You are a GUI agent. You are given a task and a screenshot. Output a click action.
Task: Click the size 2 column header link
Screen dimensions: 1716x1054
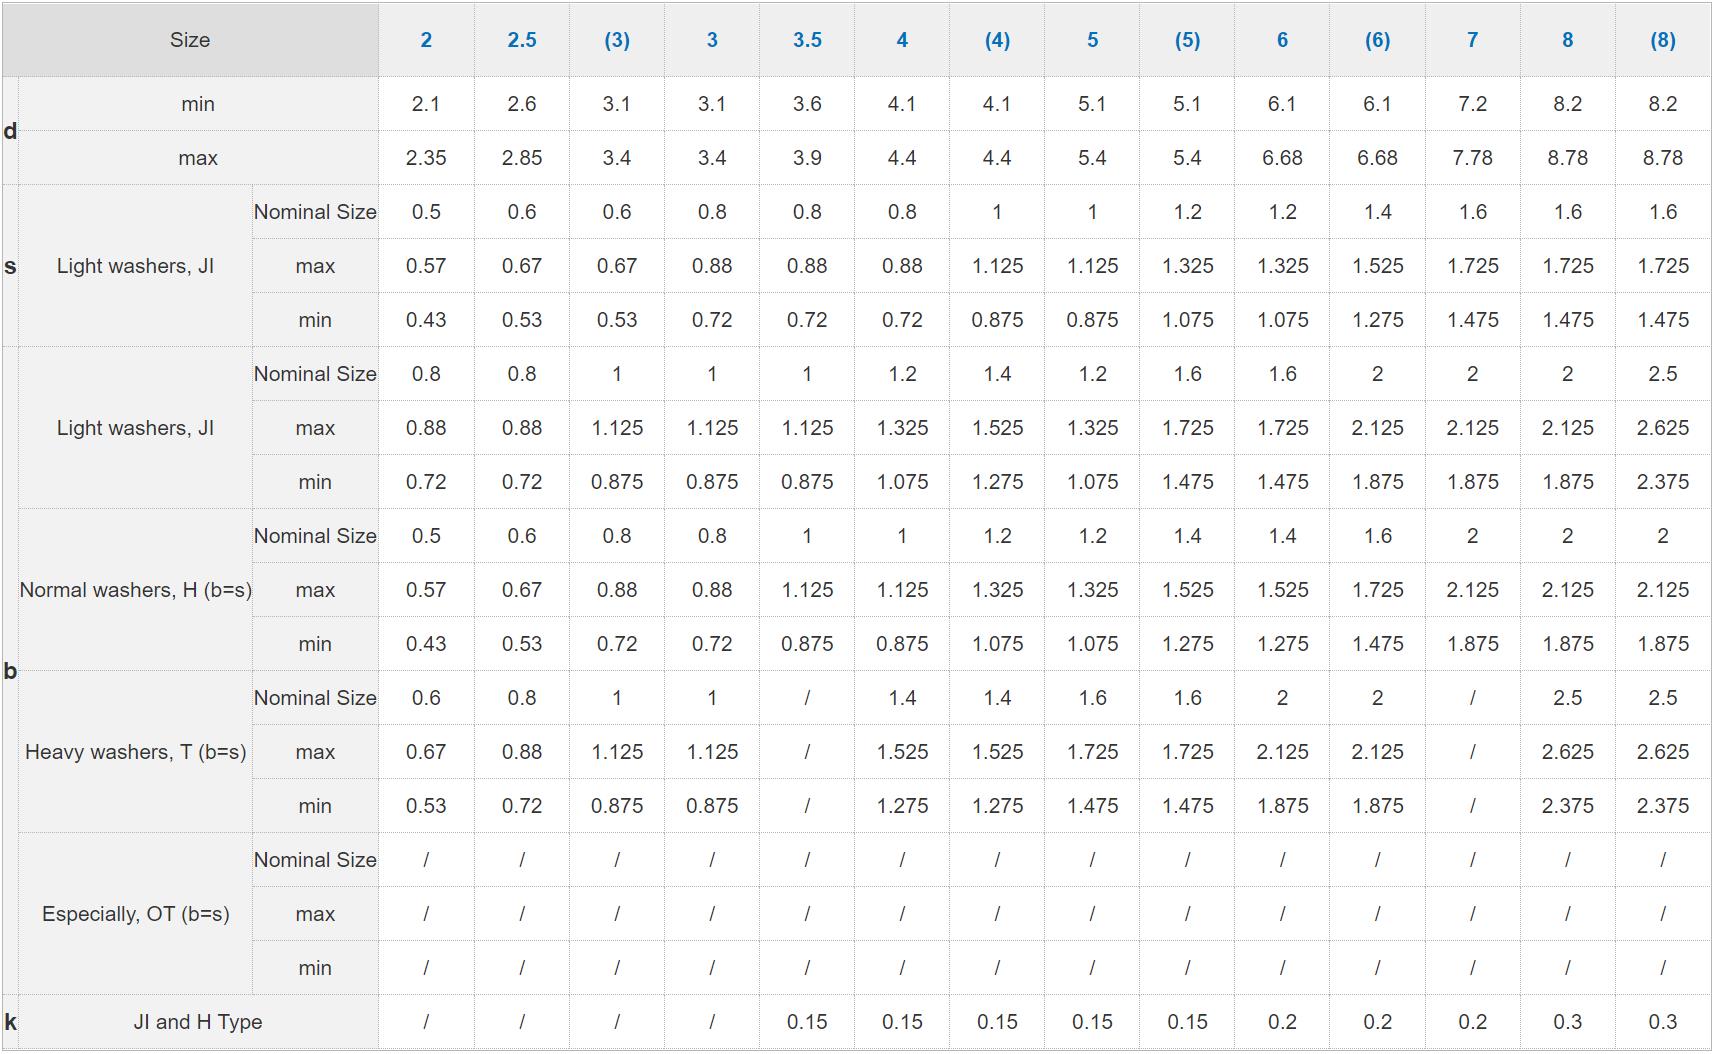point(426,40)
